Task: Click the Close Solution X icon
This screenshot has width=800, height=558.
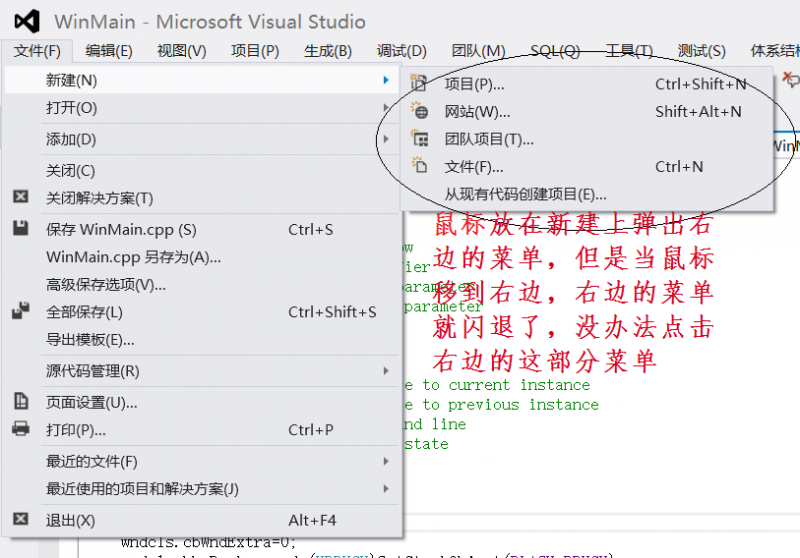Action: coord(20,197)
